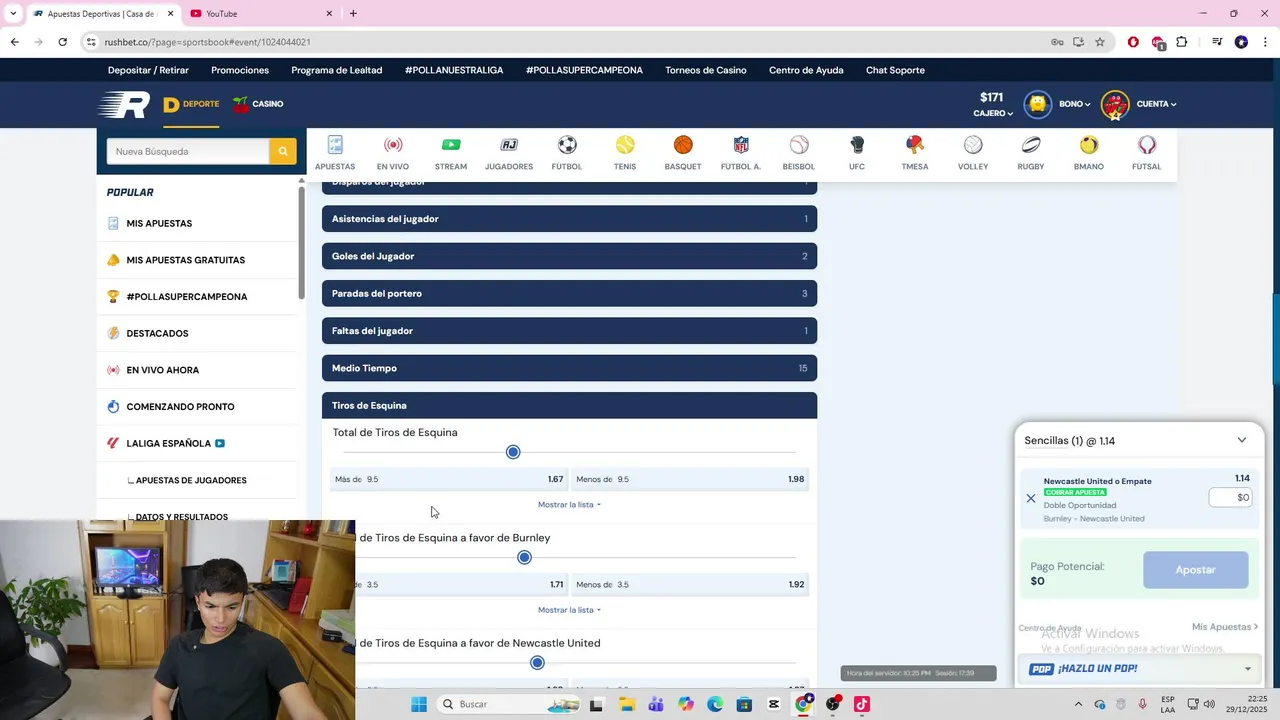Open the Mis Apuestas link in bet slip
The width and height of the screenshot is (1280, 720).
(1224, 627)
